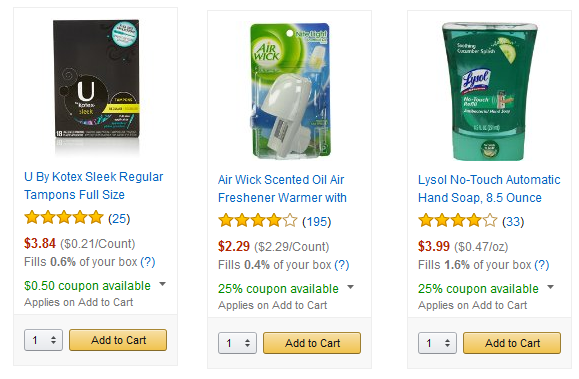Click the Air Wick star rating icons
Viewport: 579px width, 379px height.
point(258,221)
